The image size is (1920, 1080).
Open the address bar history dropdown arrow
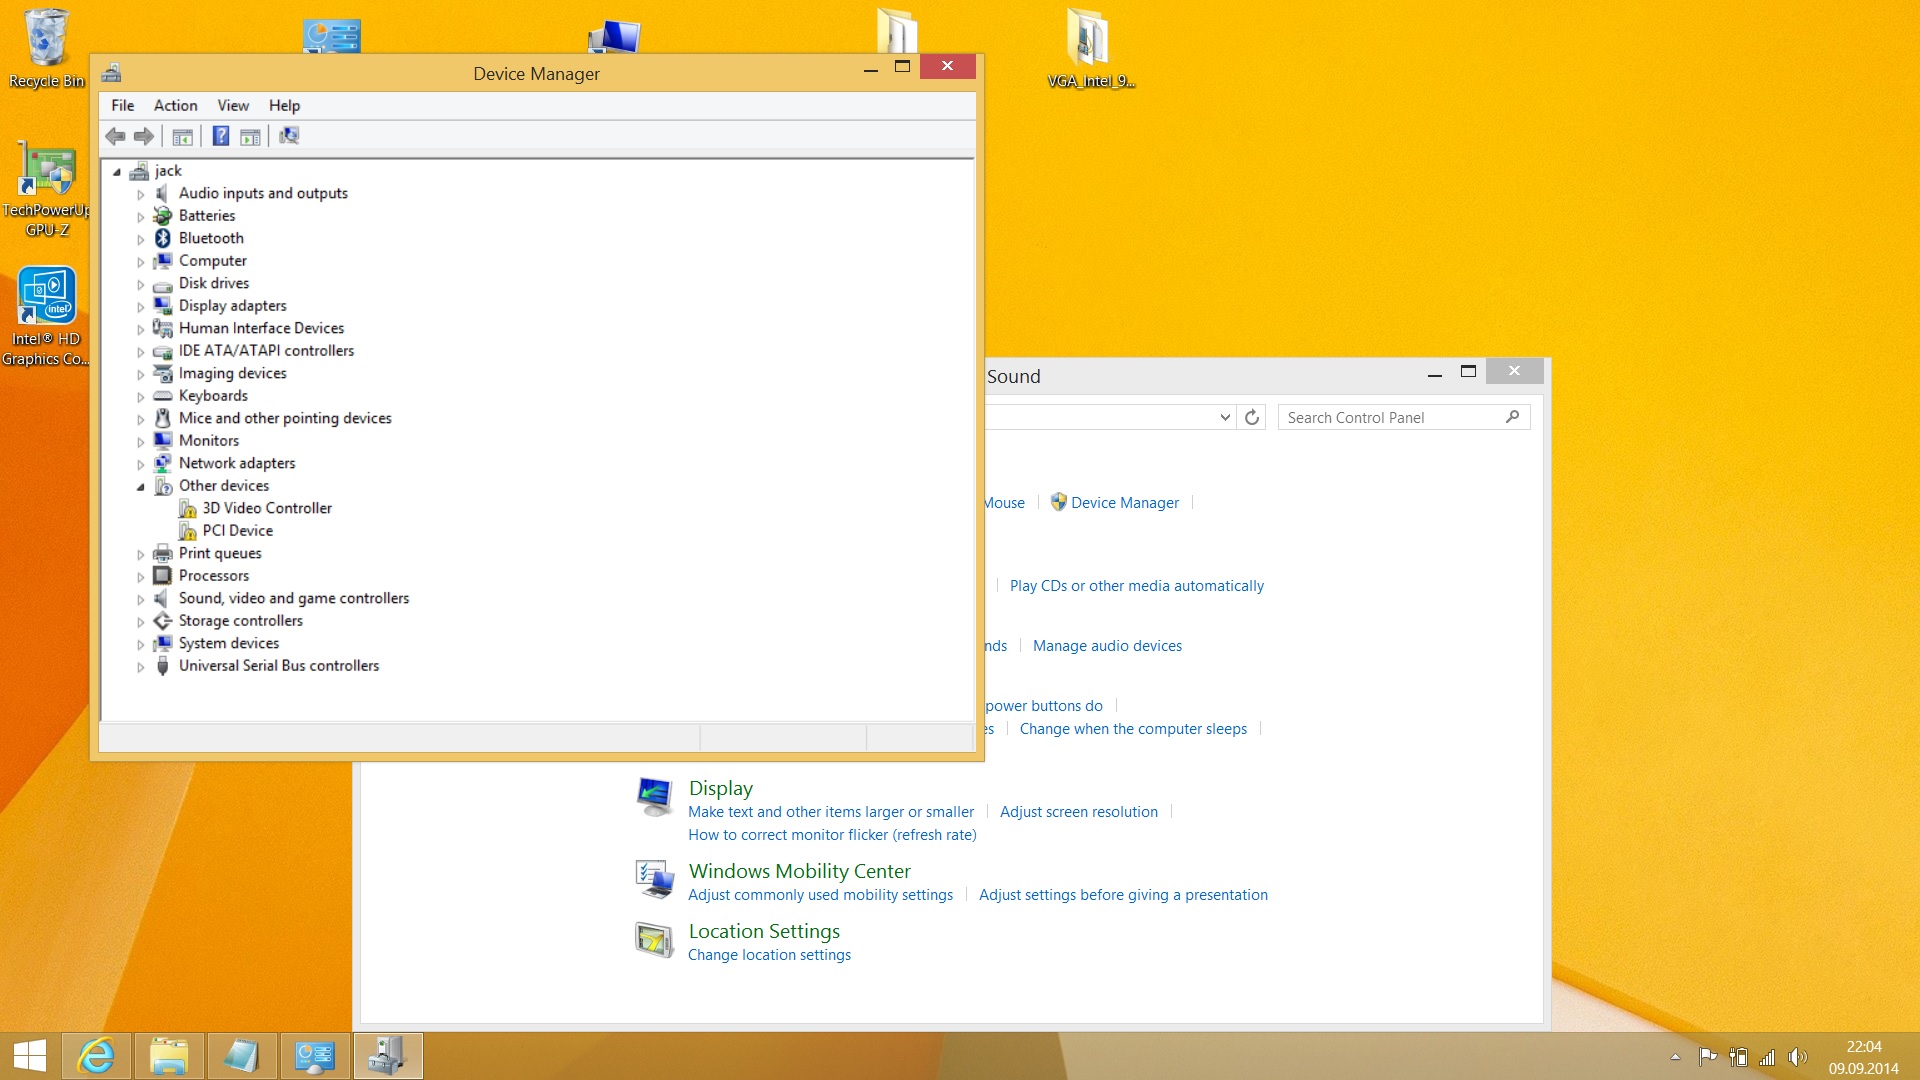[1225, 417]
